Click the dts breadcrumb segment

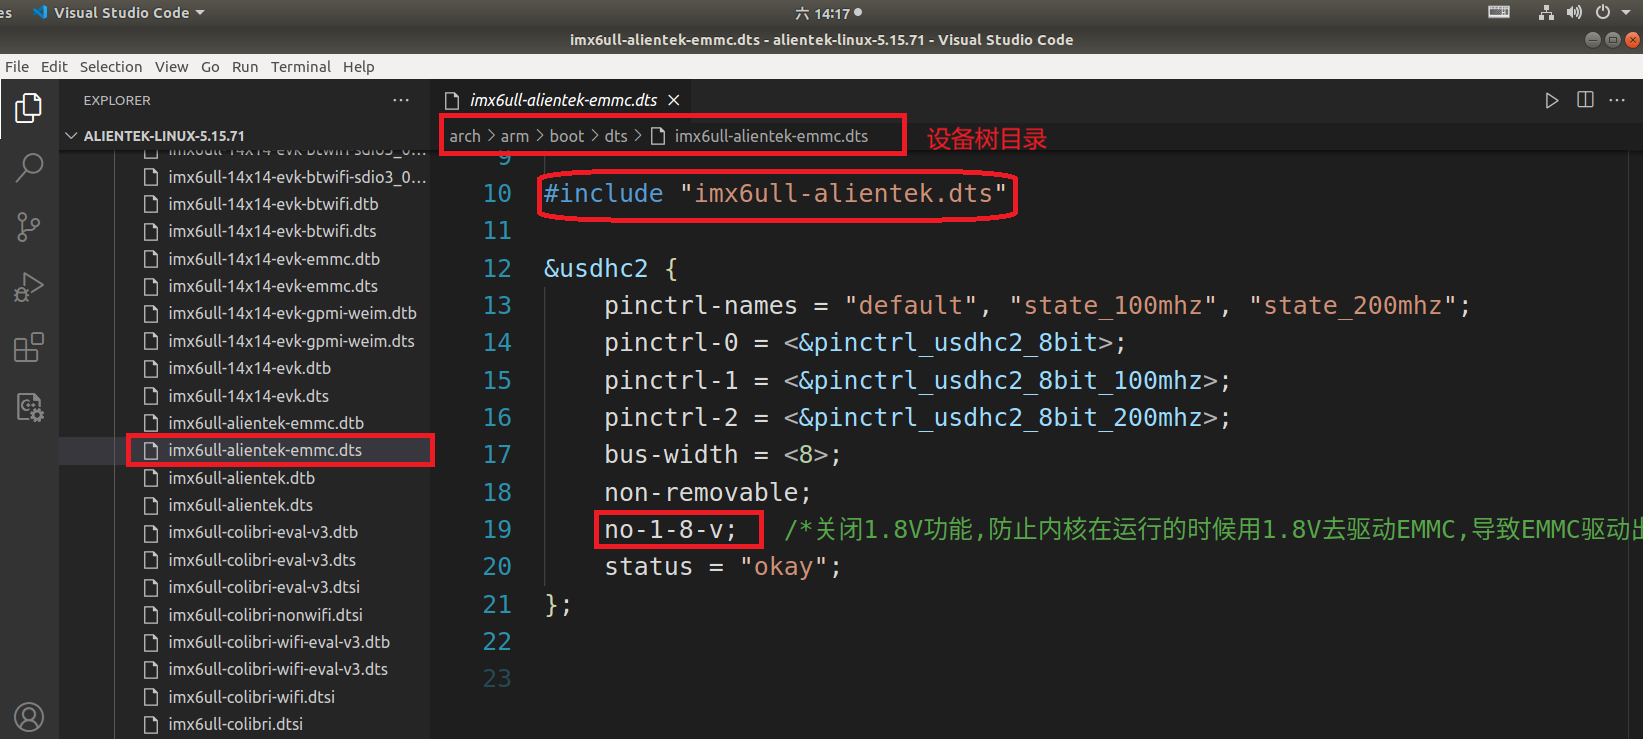[x=616, y=136]
